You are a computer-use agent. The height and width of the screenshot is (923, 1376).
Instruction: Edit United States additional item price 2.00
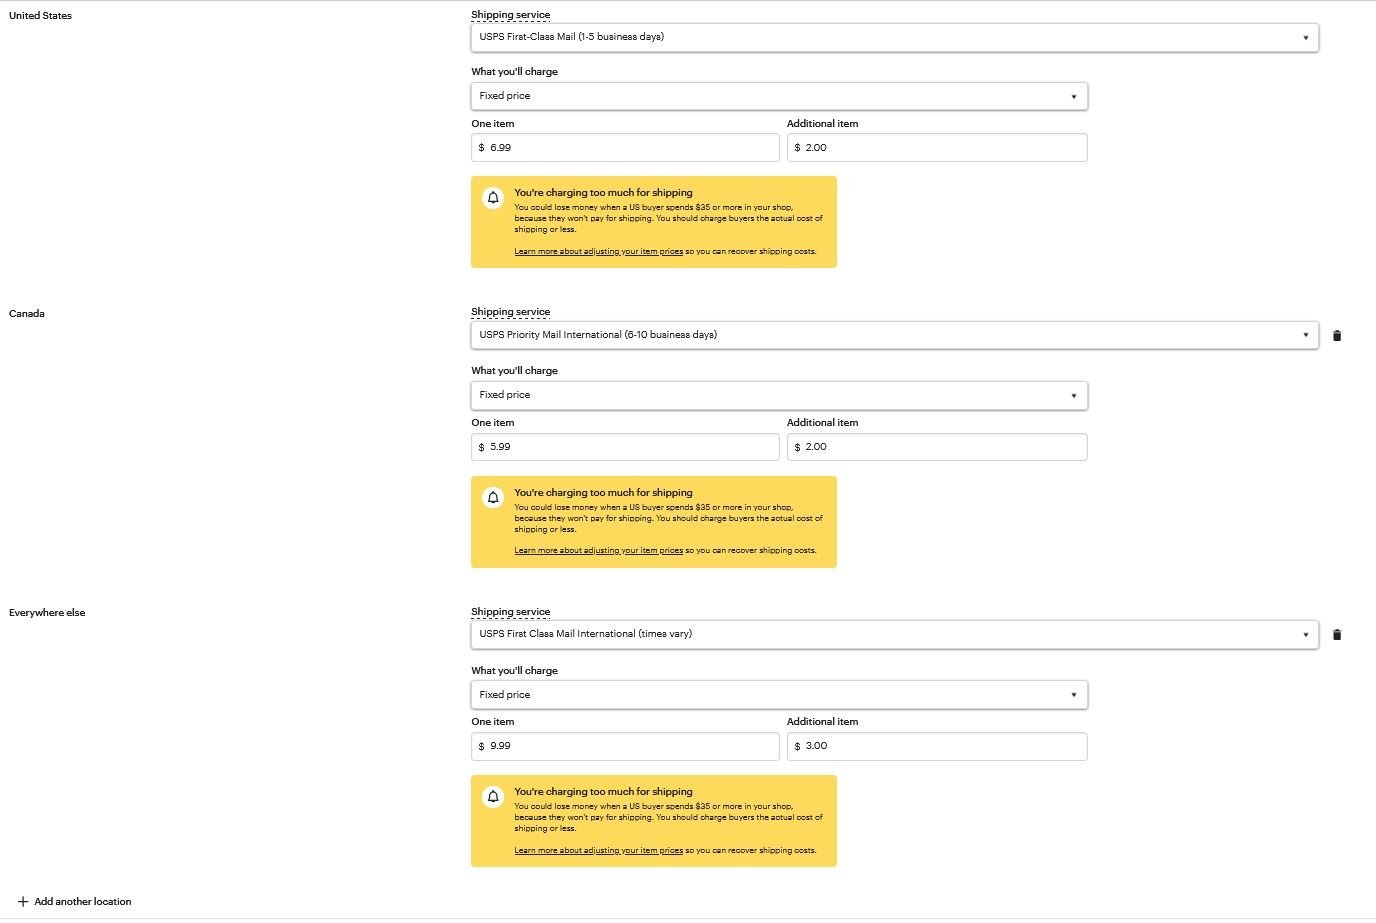(x=937, y=148)
